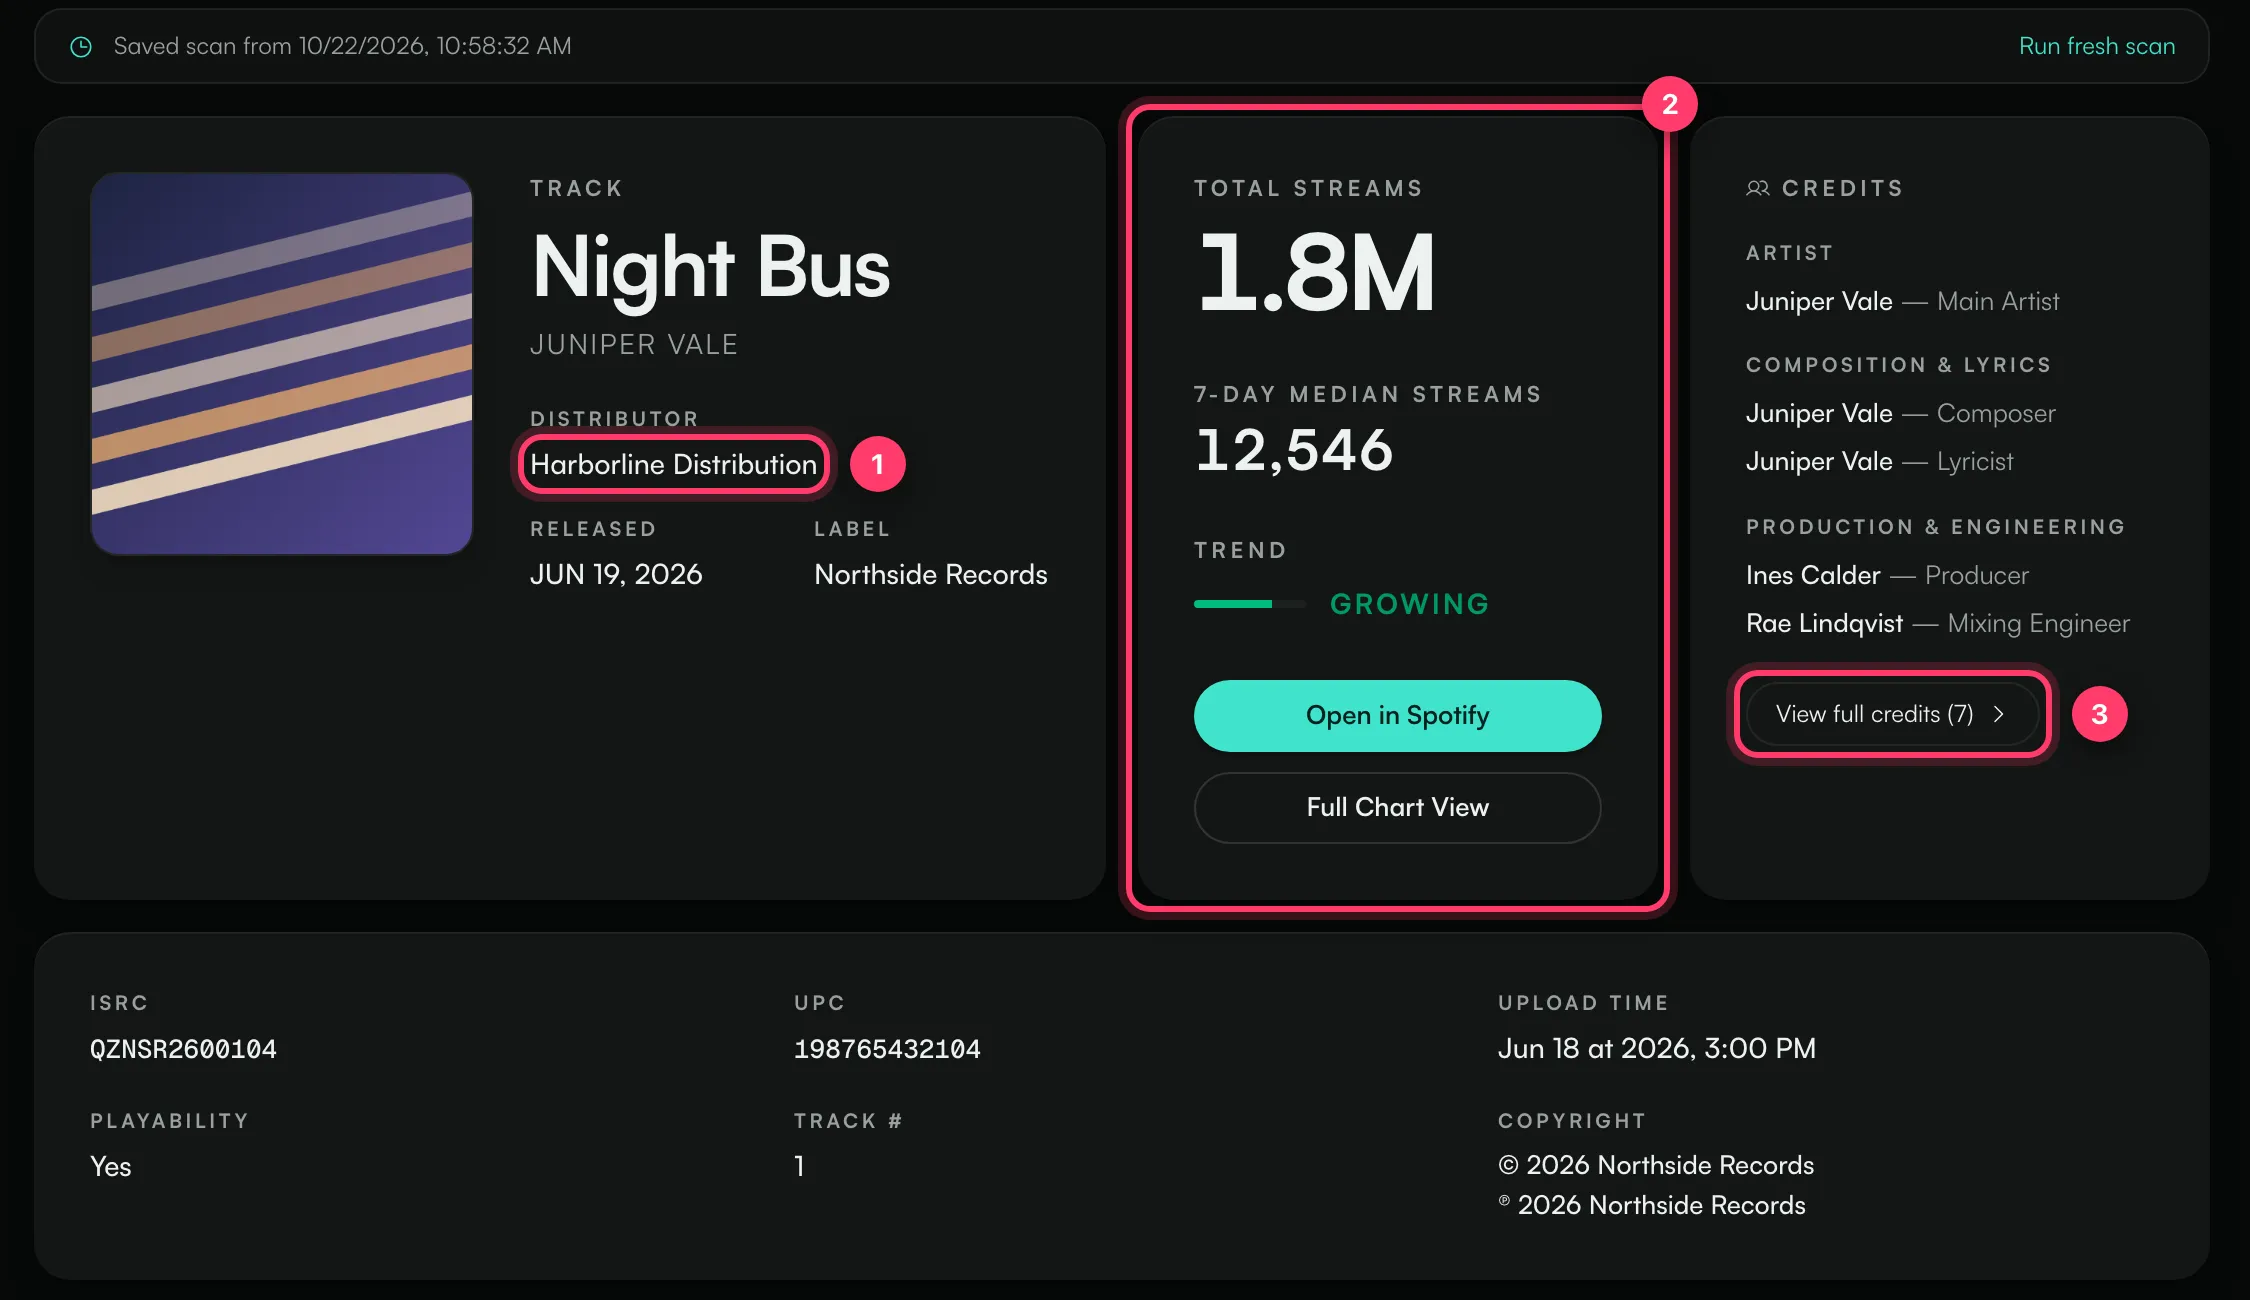2250x1300 pixels.
Task: Click the chevron arrow in View full credits
Action: click(1998, 714)
